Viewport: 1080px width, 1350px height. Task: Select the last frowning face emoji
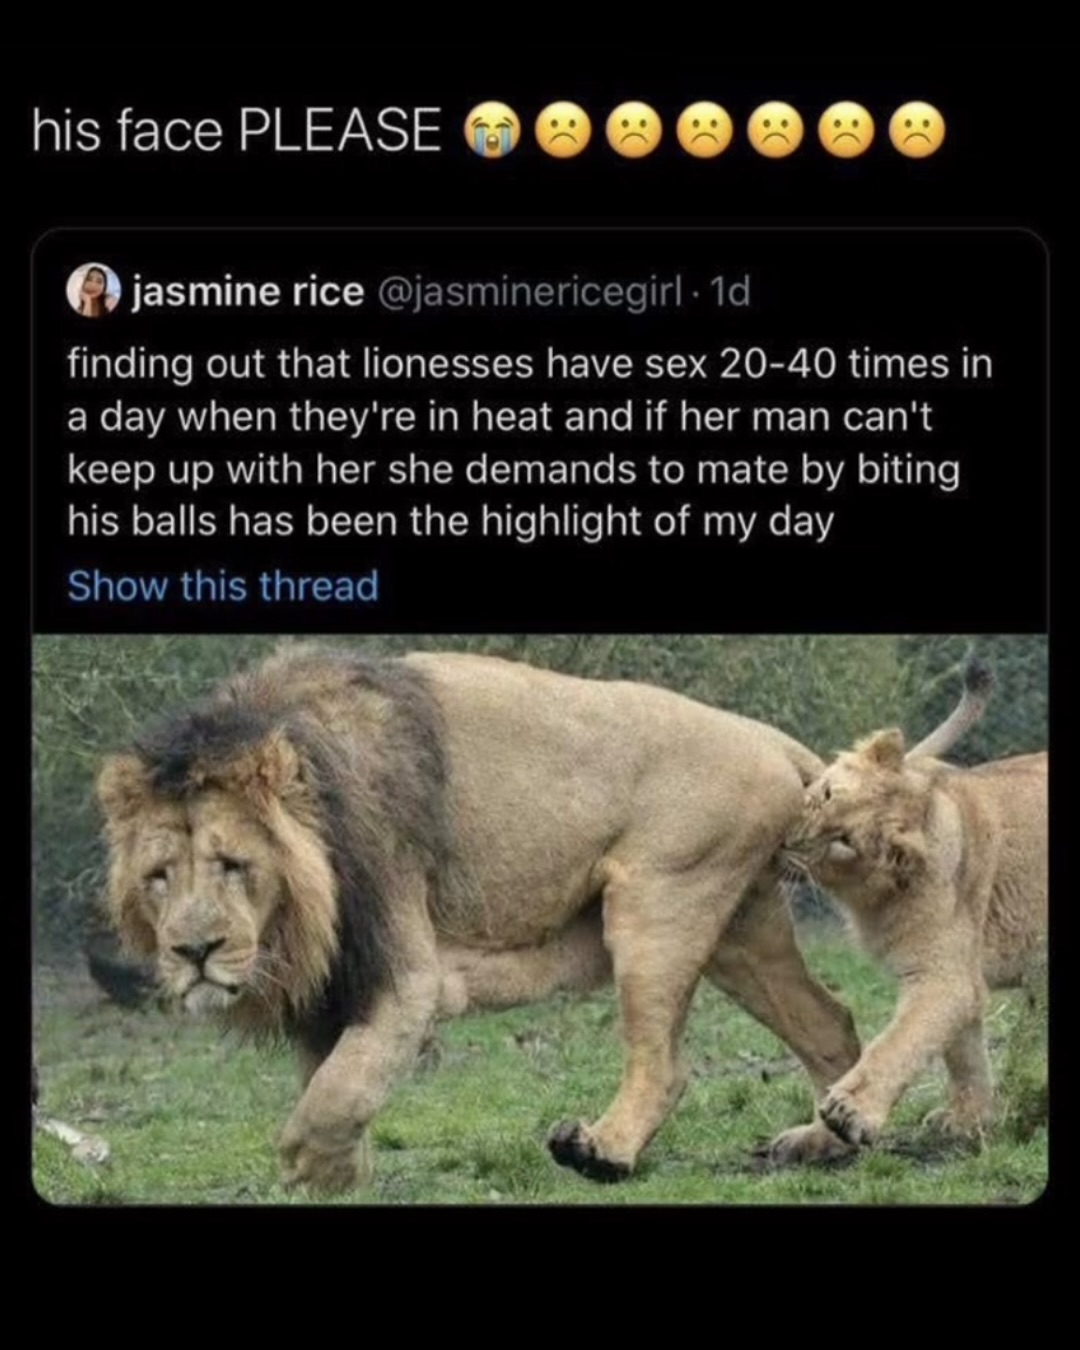[x=917, y=133]
